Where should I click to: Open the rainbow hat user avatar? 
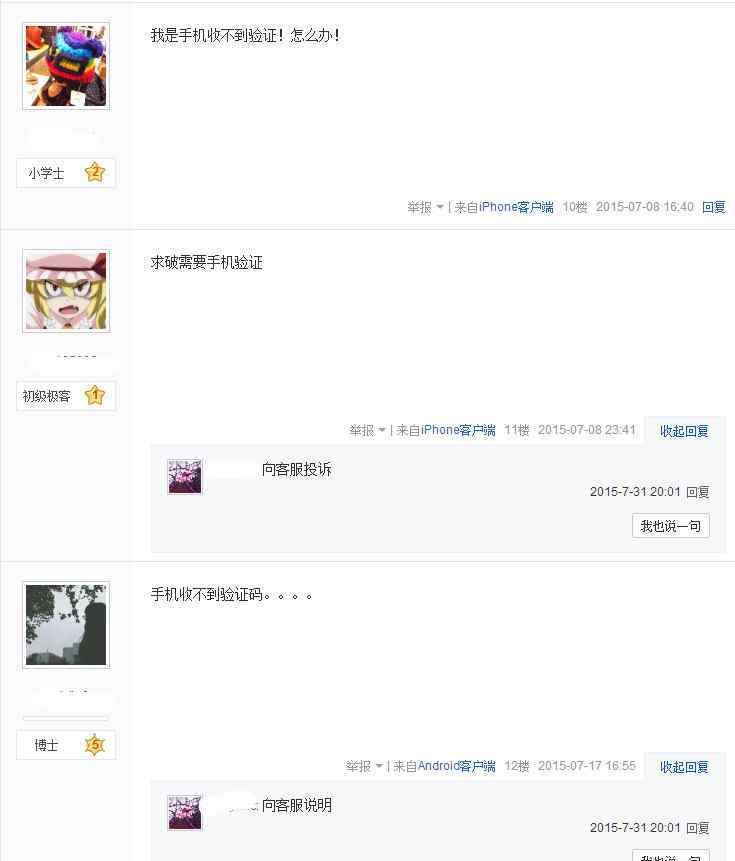(x=66, y=66)
